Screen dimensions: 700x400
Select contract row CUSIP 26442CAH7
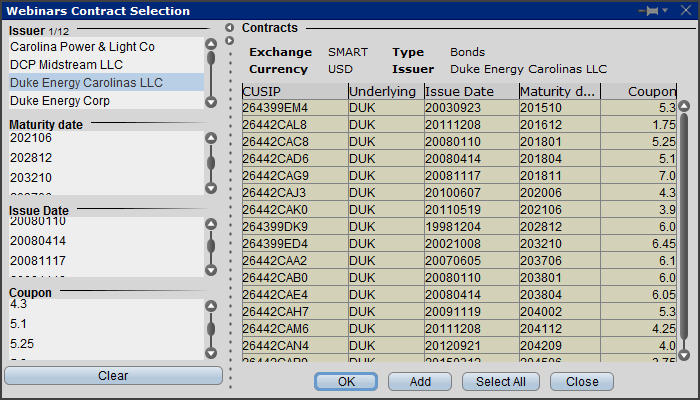(459, 312)
